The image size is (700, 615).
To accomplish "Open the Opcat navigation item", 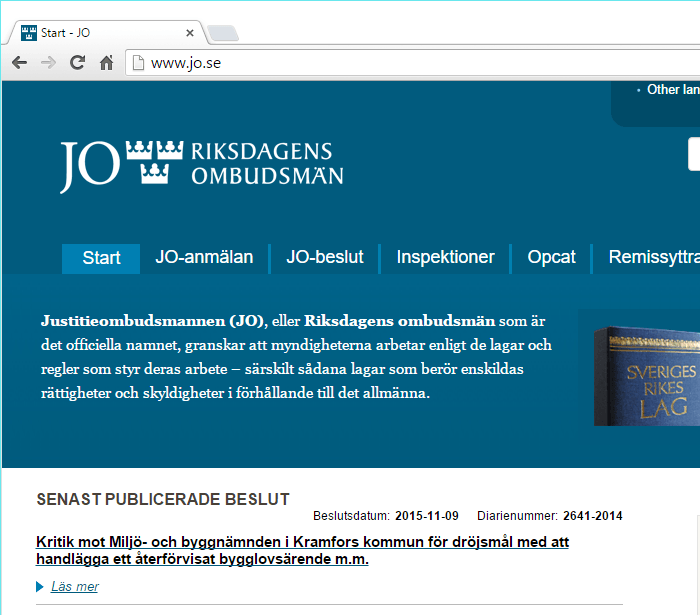I will pyautogui.click(x=551, y=258).
